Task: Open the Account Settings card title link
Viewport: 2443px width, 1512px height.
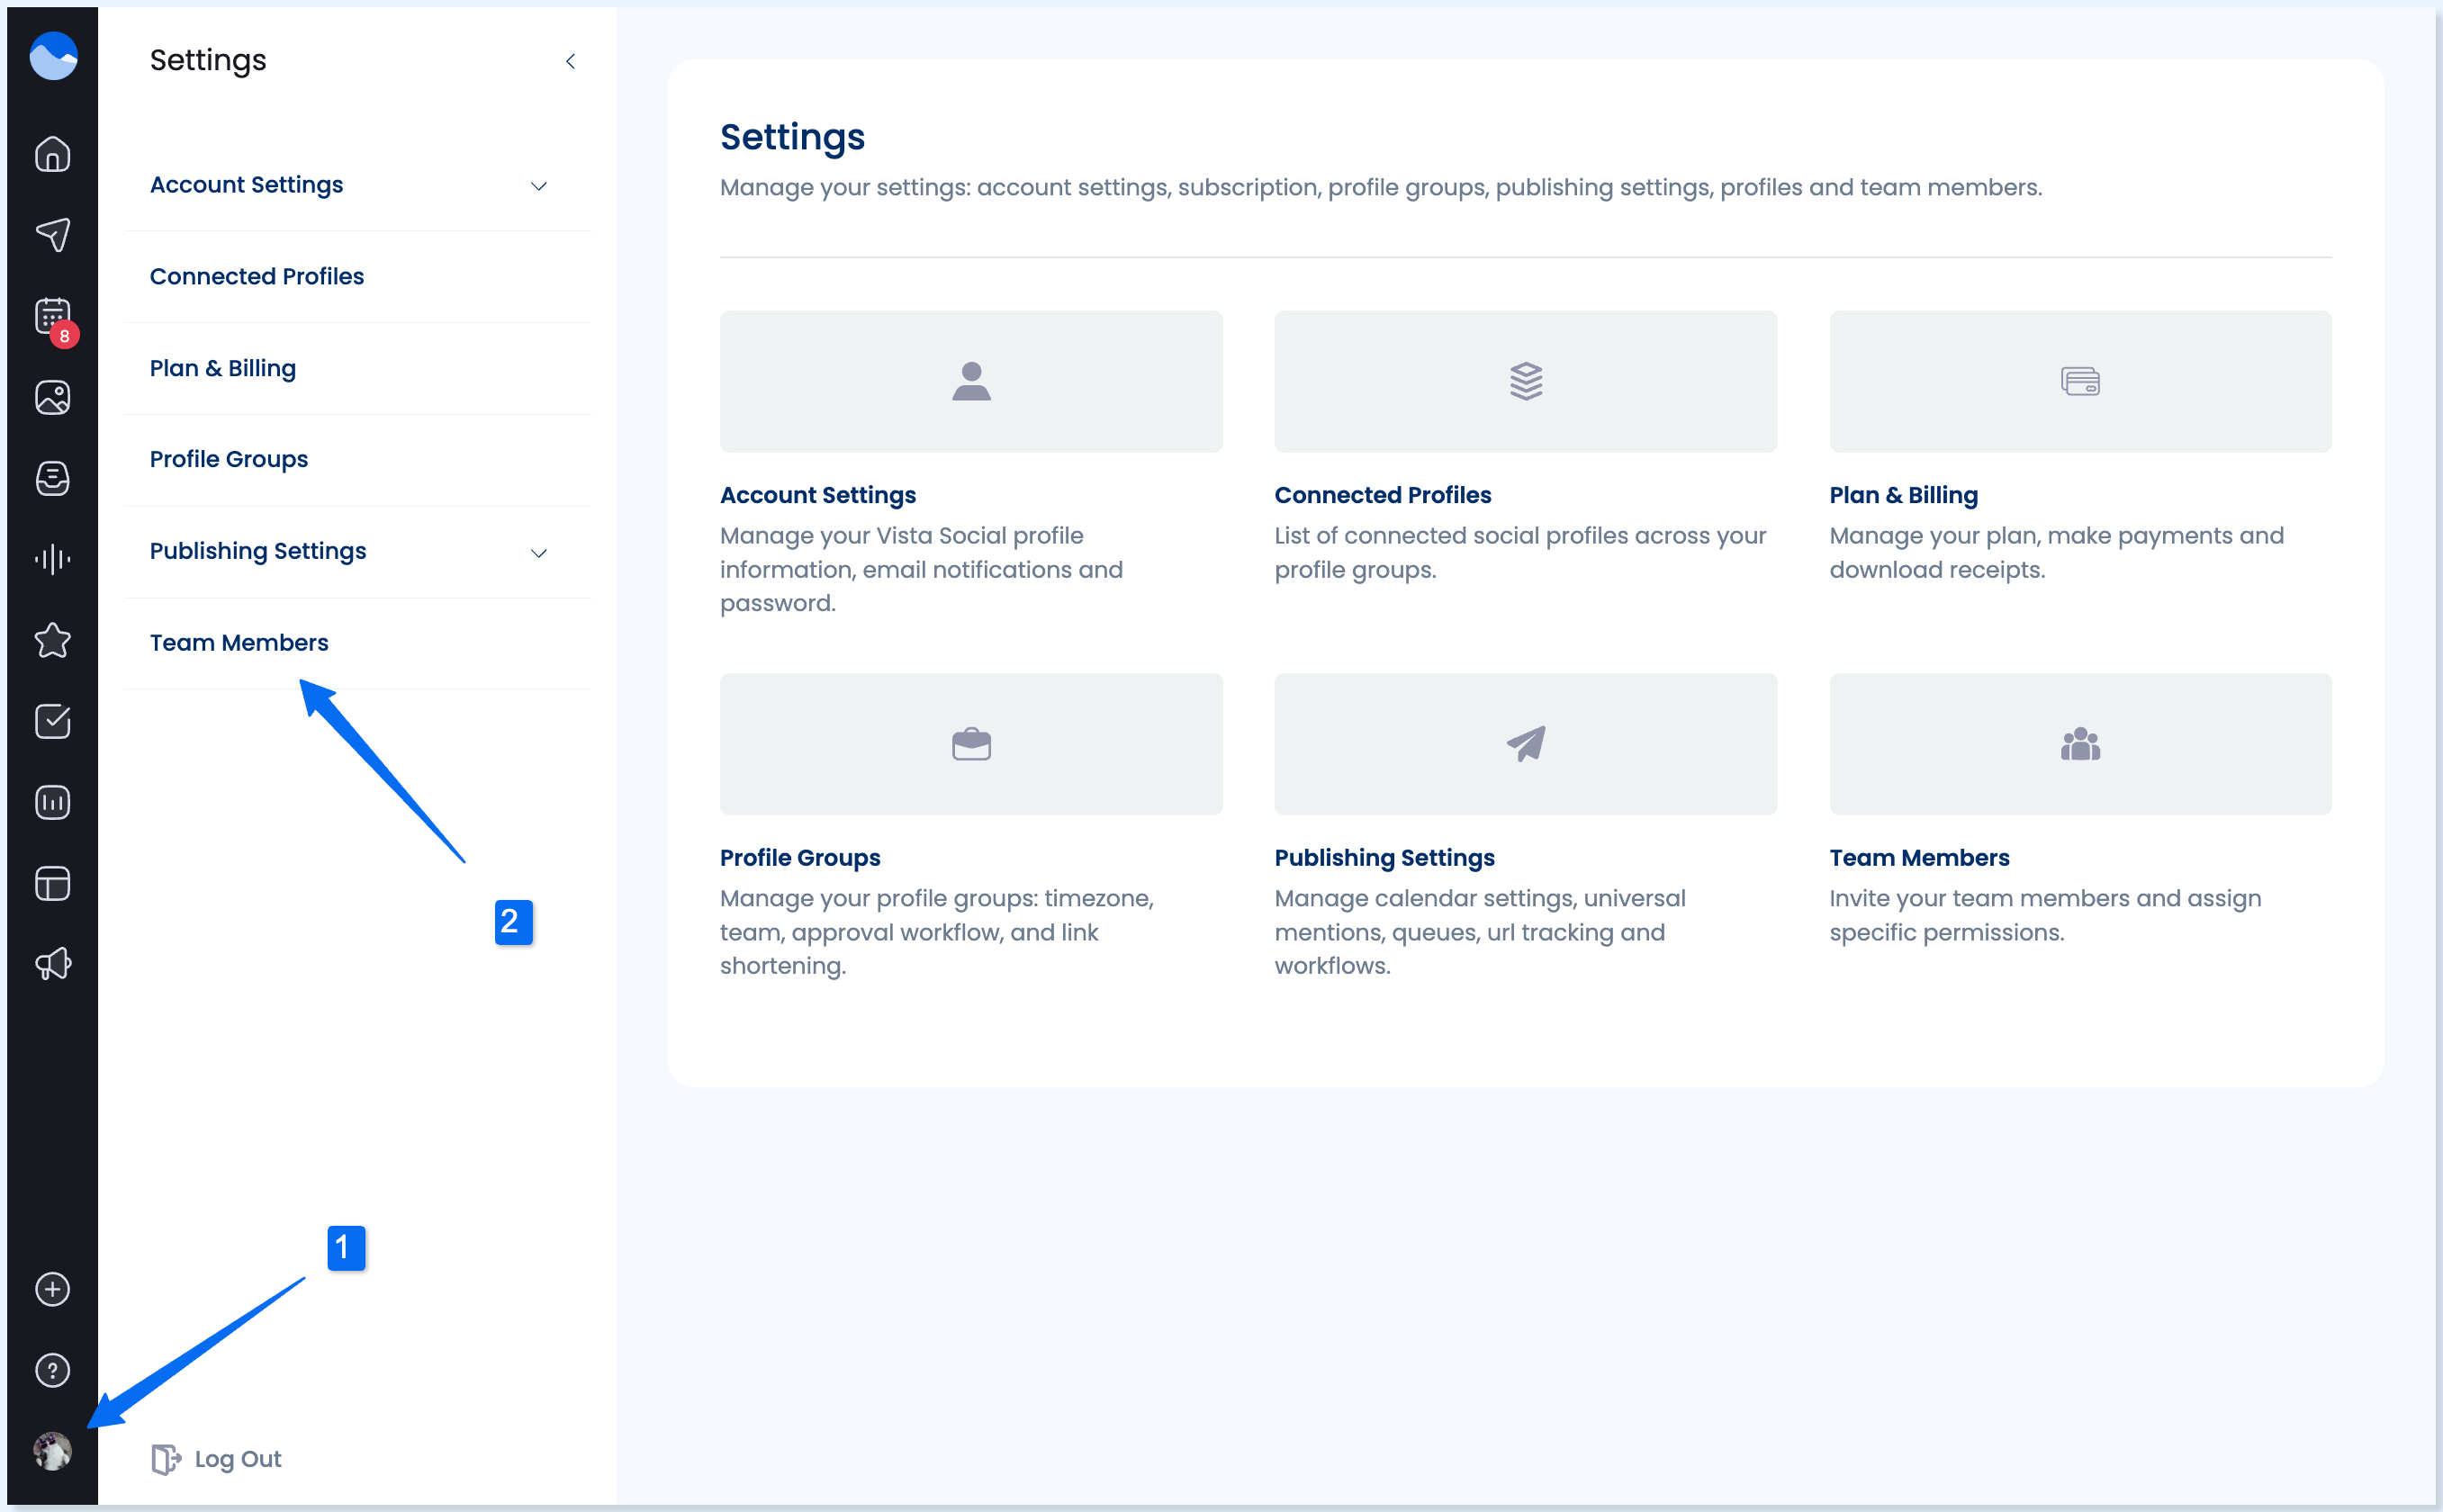Action: point(818,495)
